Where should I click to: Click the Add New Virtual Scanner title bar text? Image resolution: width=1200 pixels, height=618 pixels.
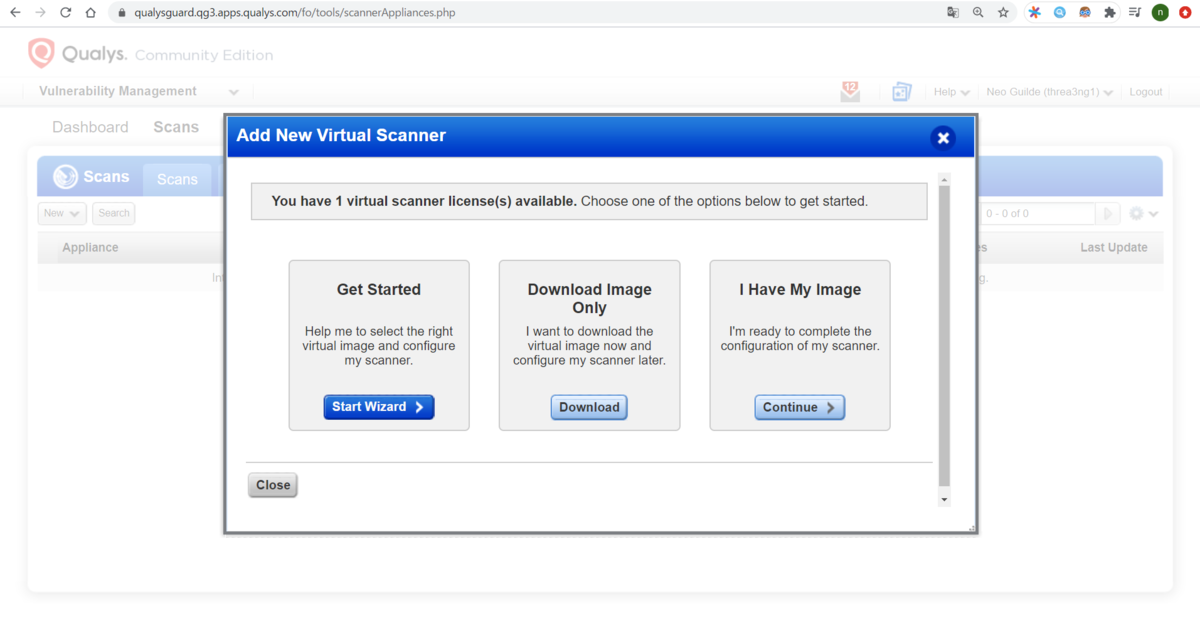[341, 135]
